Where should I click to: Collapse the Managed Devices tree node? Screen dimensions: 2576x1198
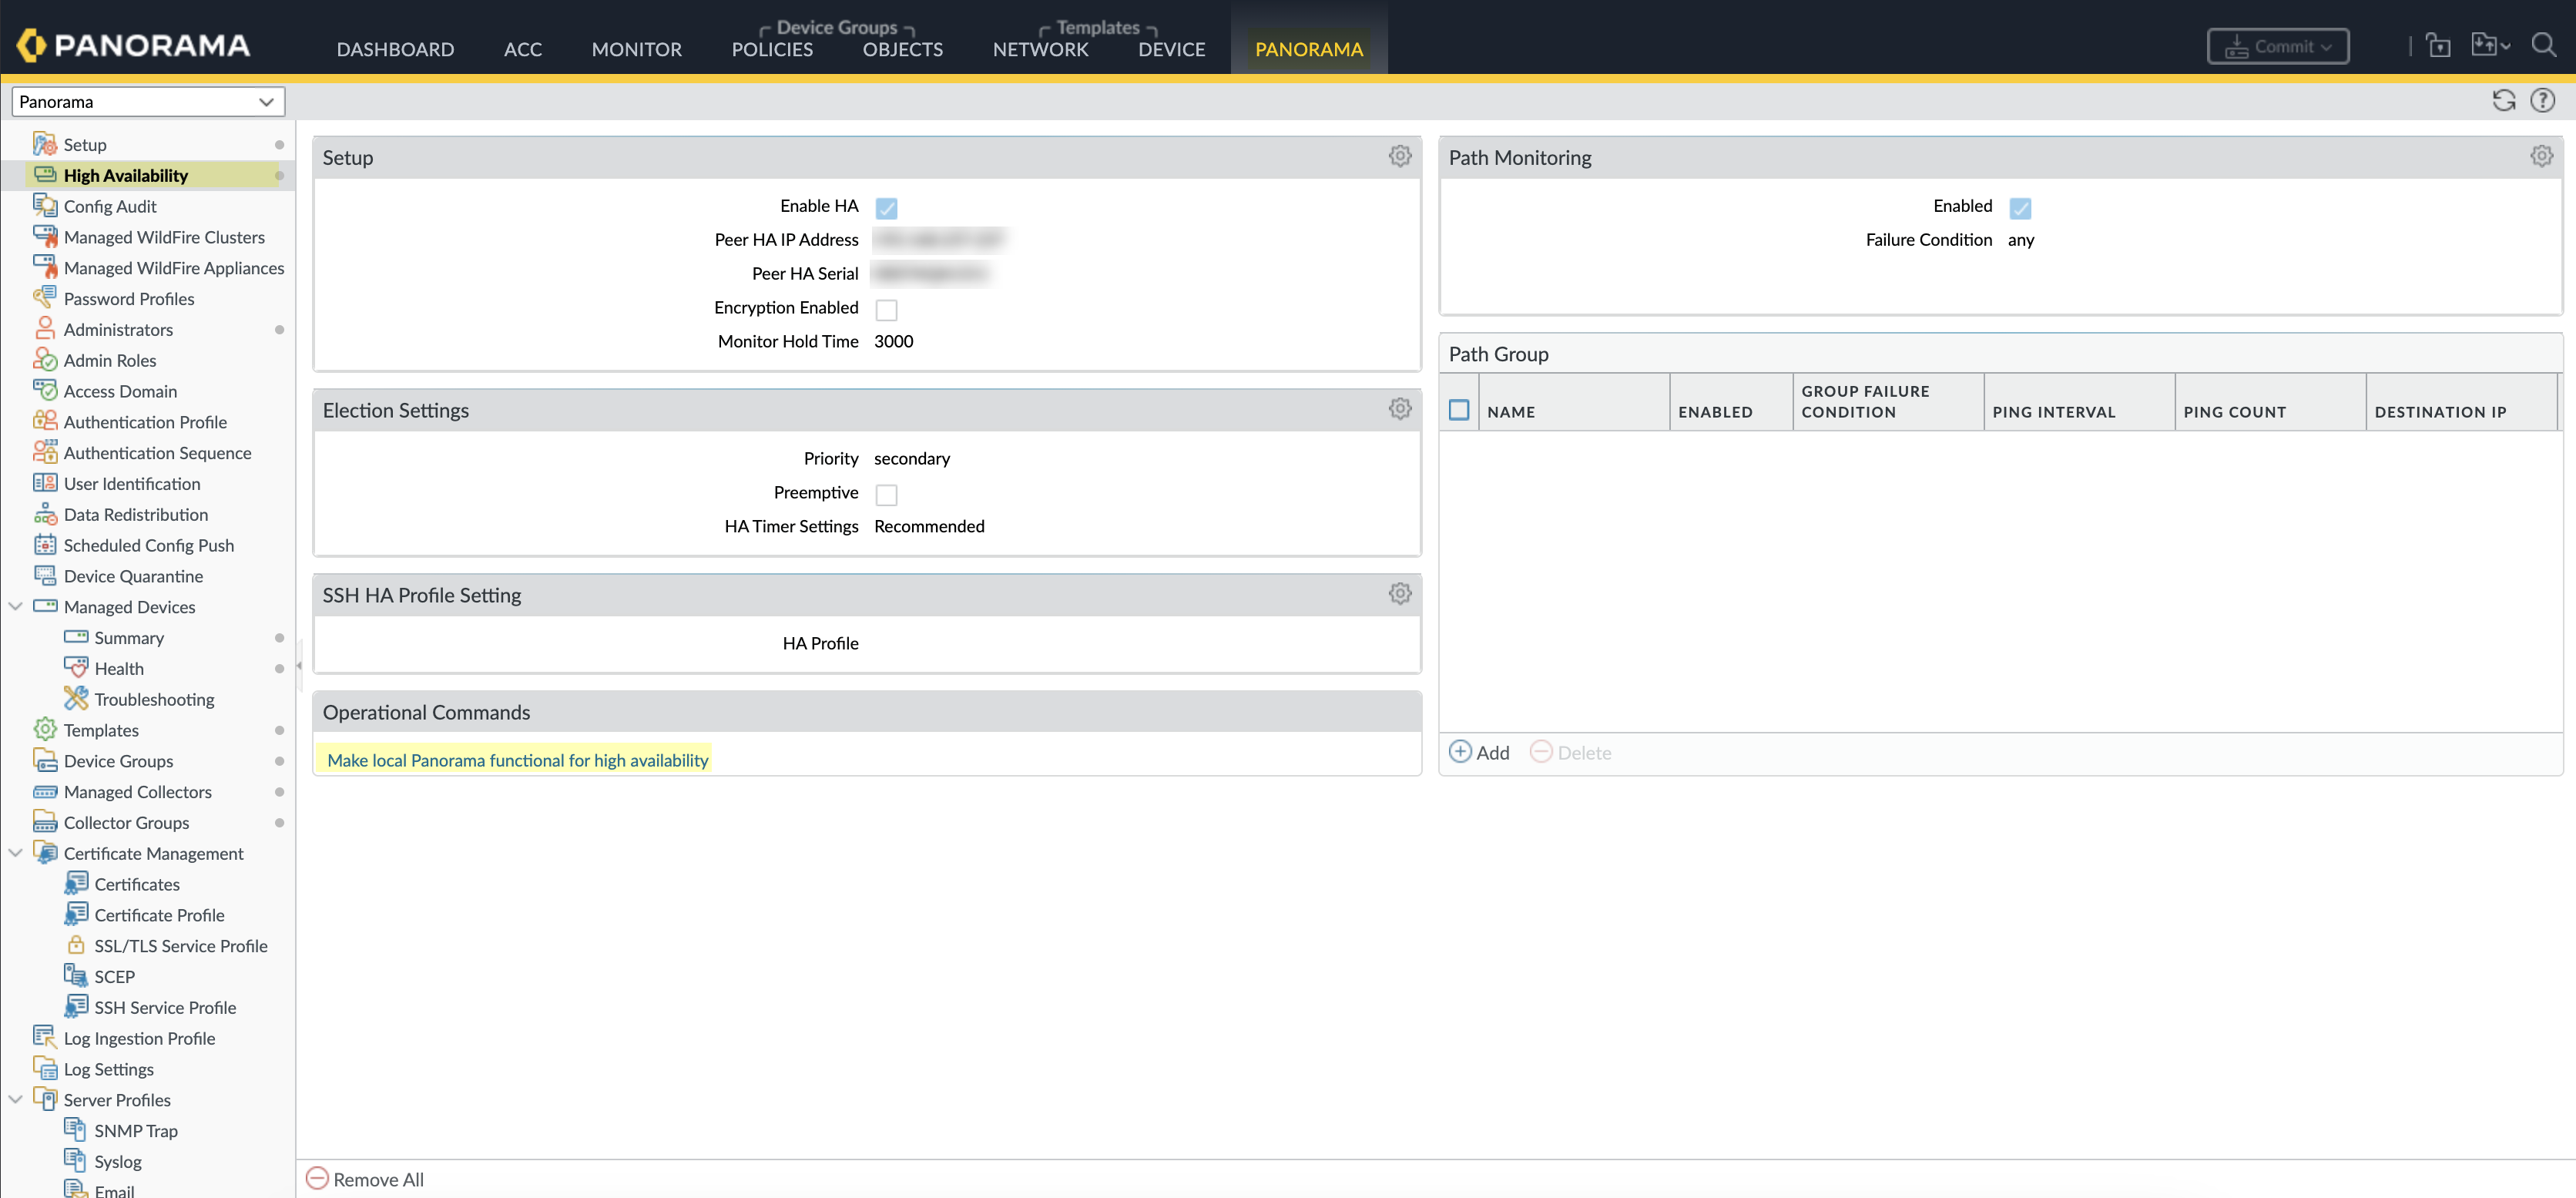pyautogui.click(x=16, y=606)
